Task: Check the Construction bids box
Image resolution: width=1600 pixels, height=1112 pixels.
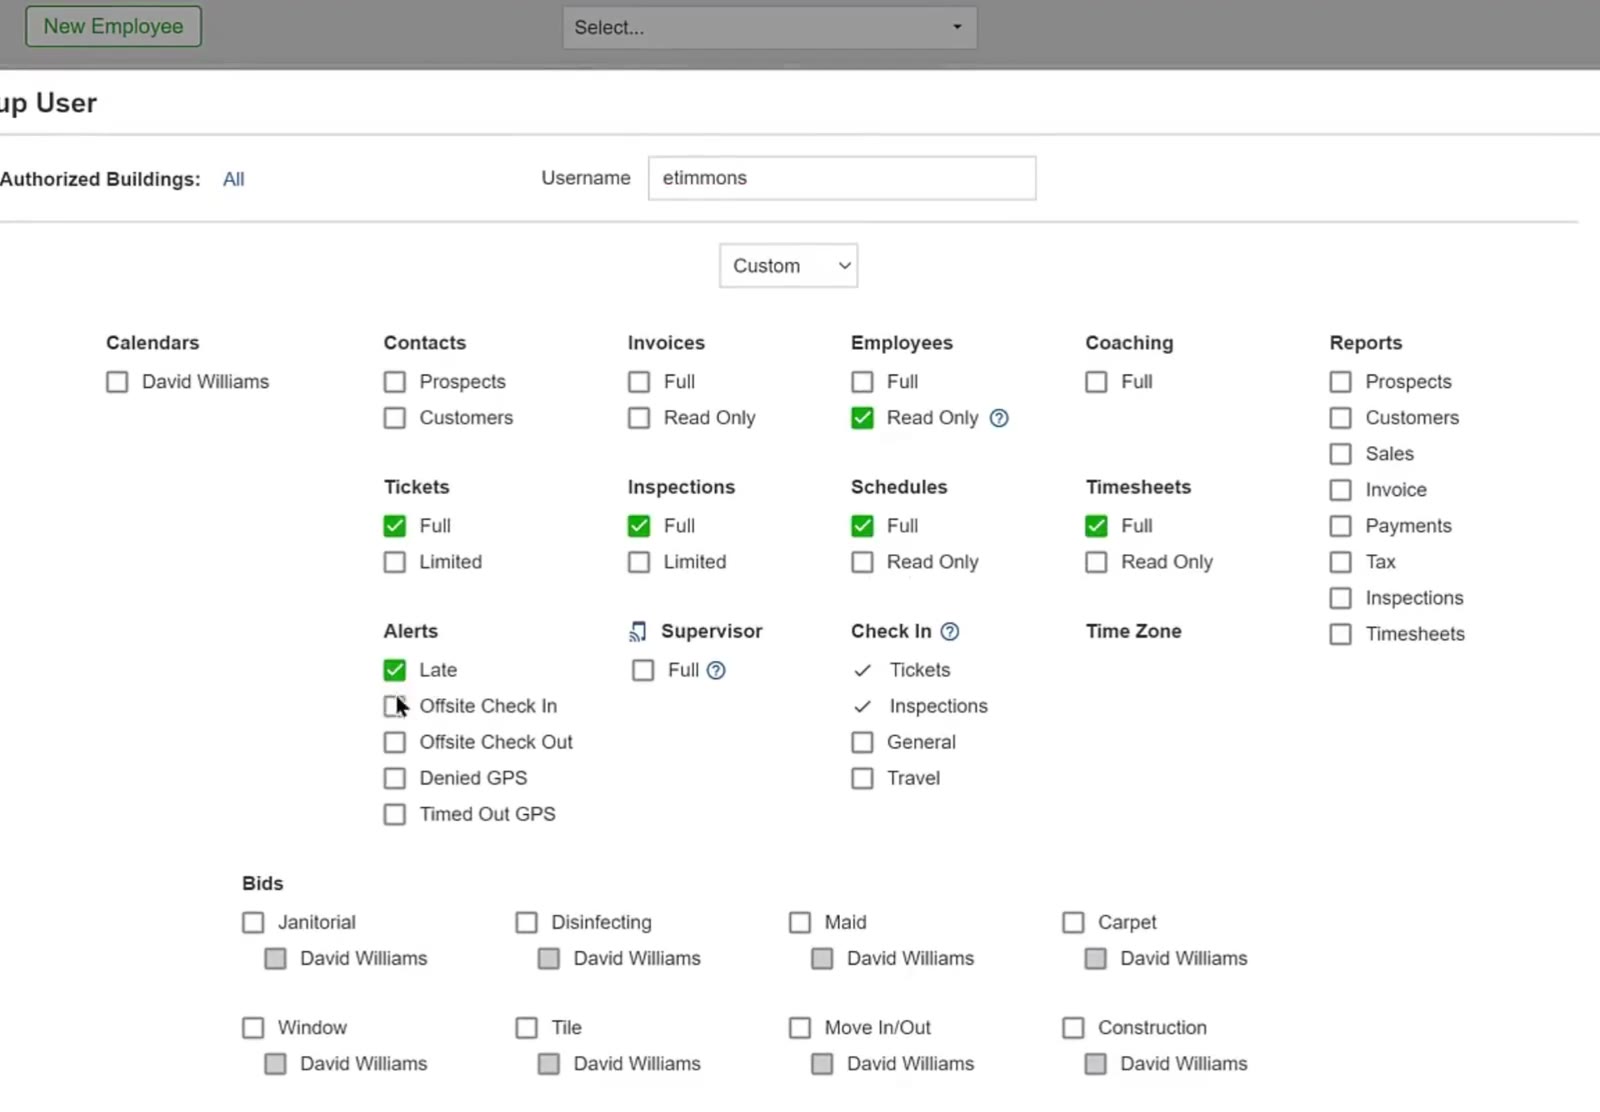Action: (x=1073, y=1028)
